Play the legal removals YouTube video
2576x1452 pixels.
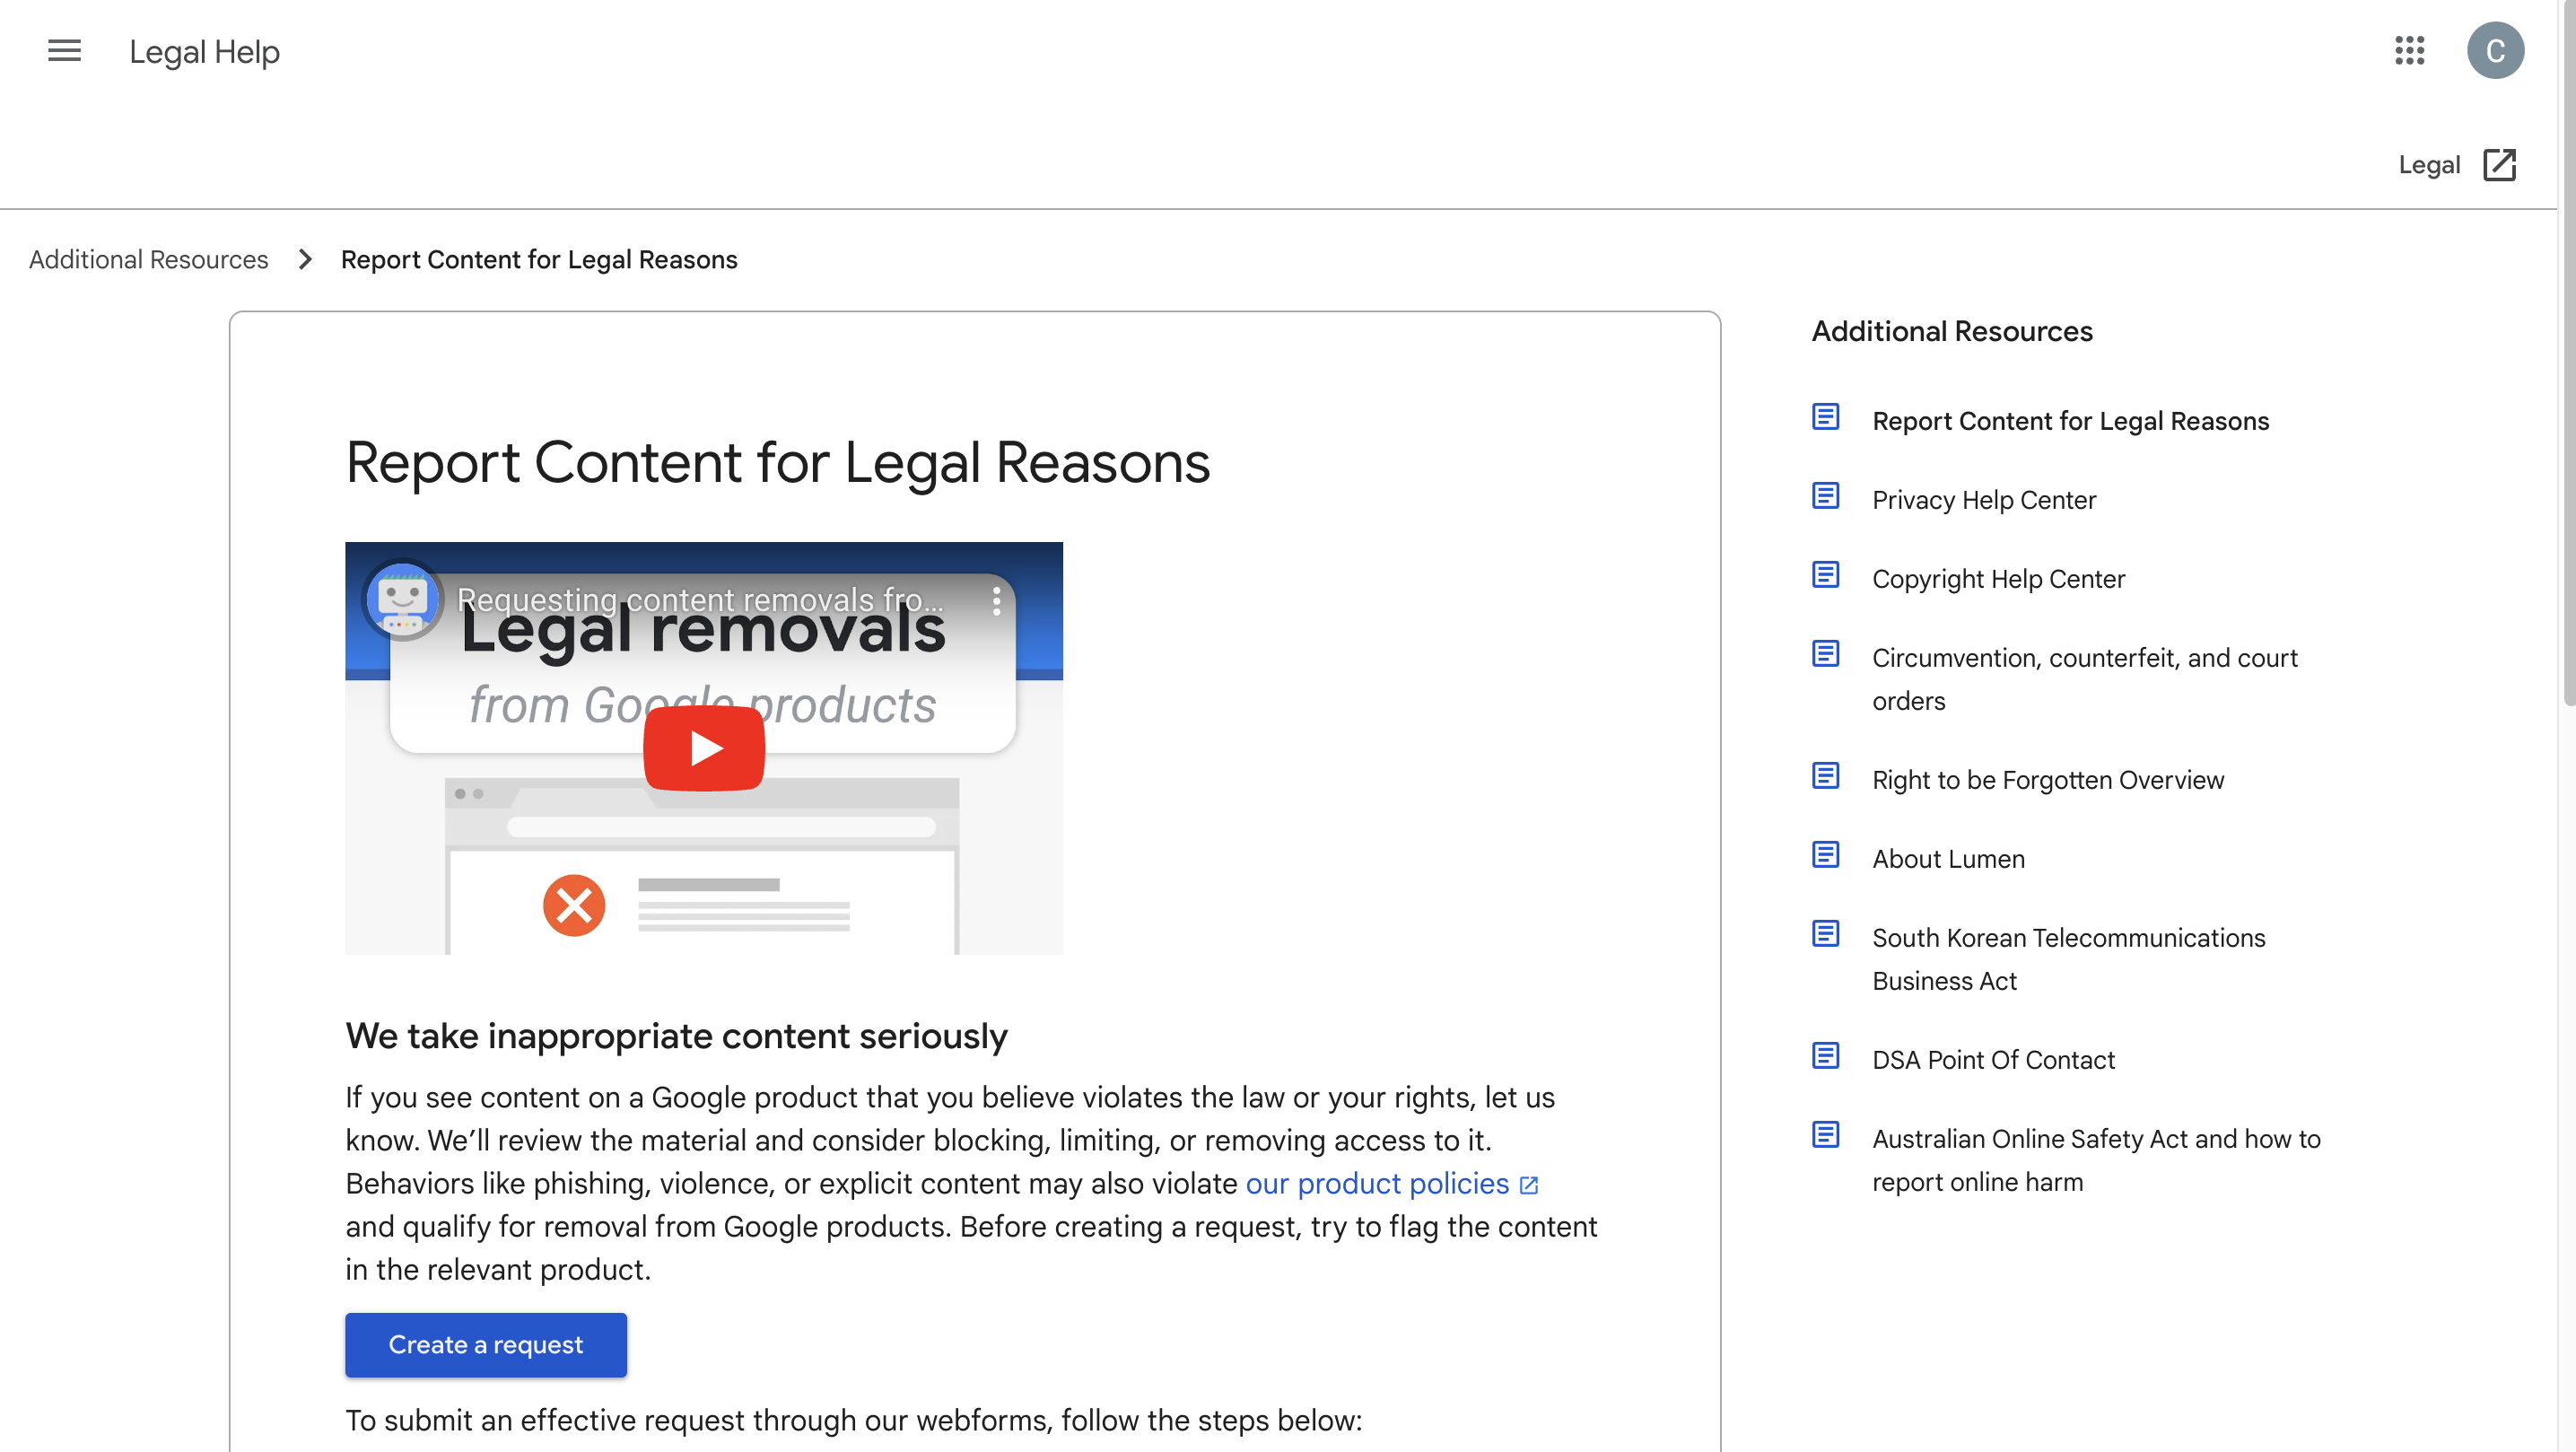[704, 748]
